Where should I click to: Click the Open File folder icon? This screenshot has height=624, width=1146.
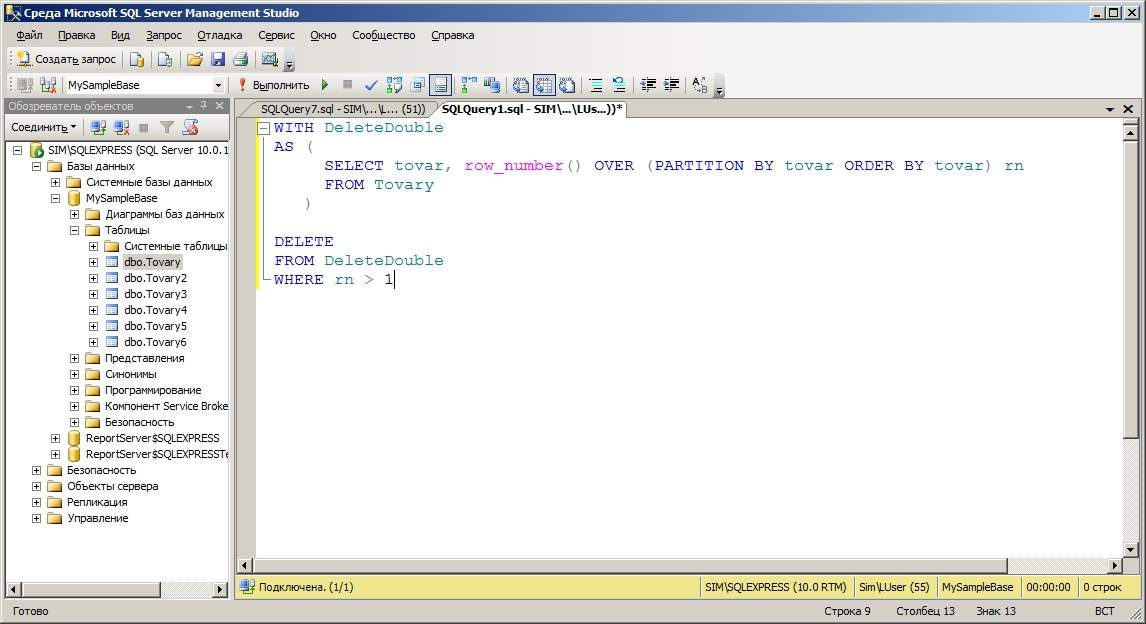pyautogui.click(x=194, y=59)
